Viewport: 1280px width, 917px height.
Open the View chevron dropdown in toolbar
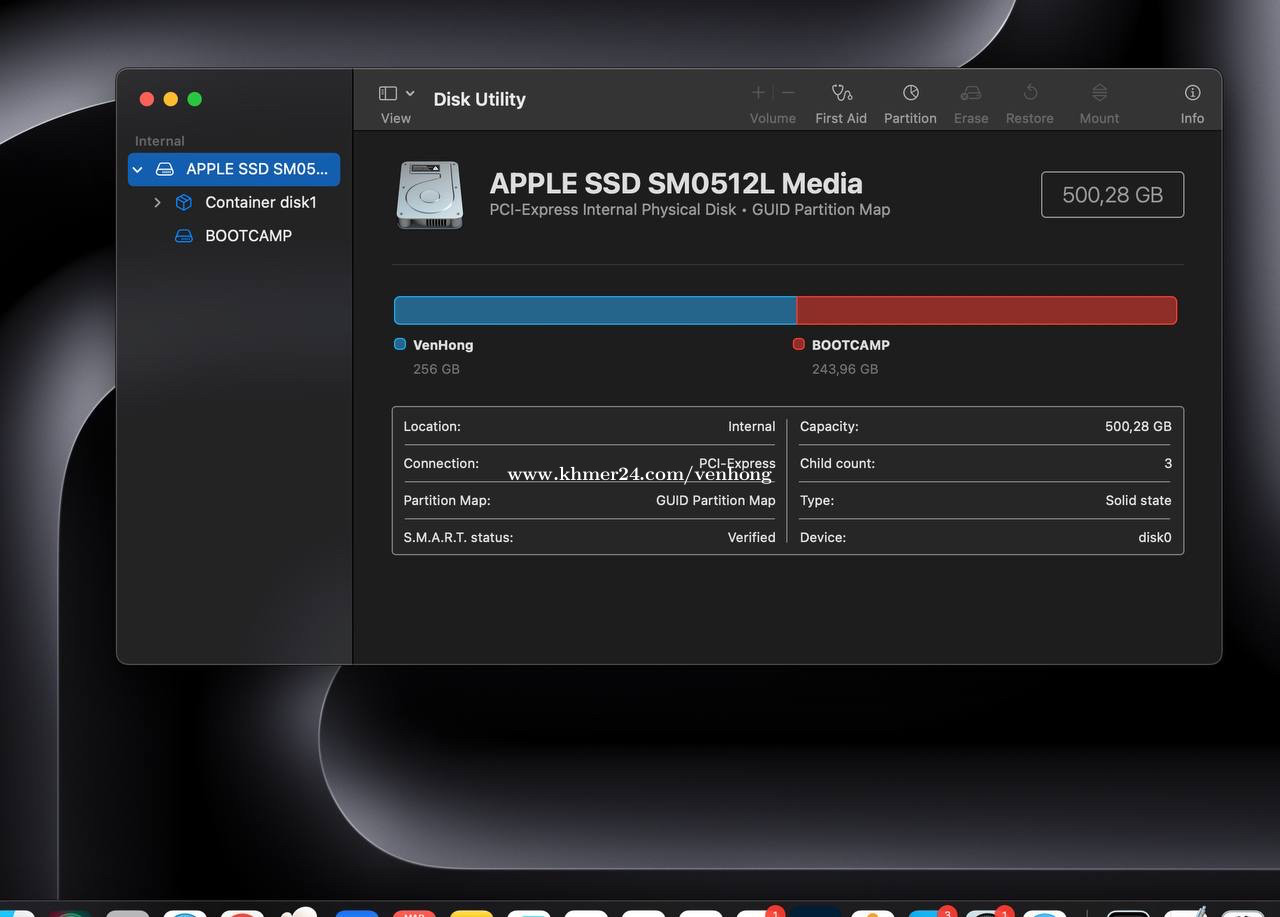[410, 93]
